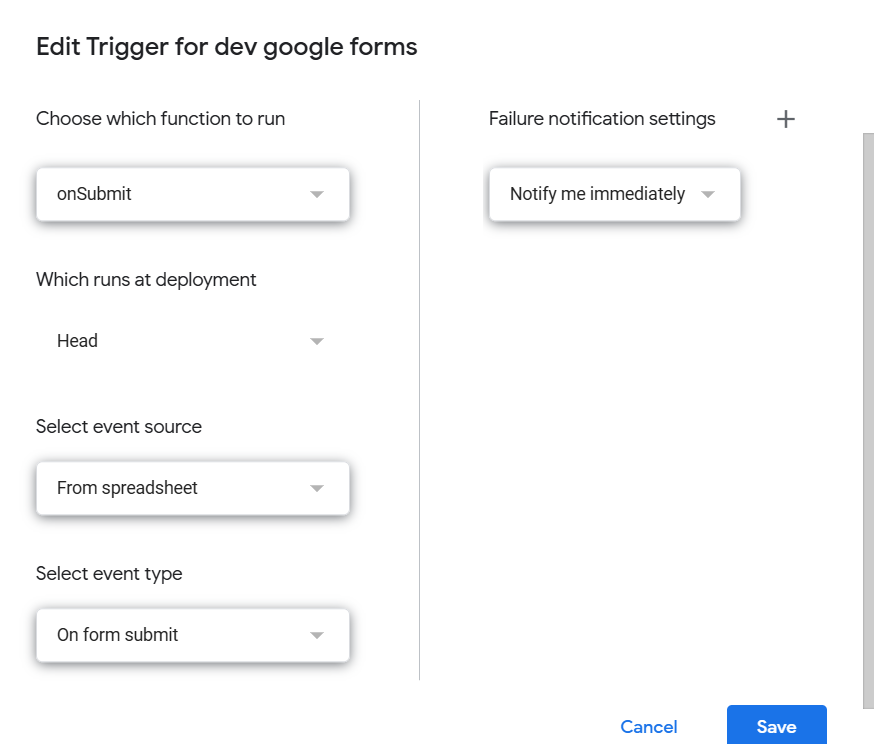Select the From spreadsheet text in source box

click(127, 488)
